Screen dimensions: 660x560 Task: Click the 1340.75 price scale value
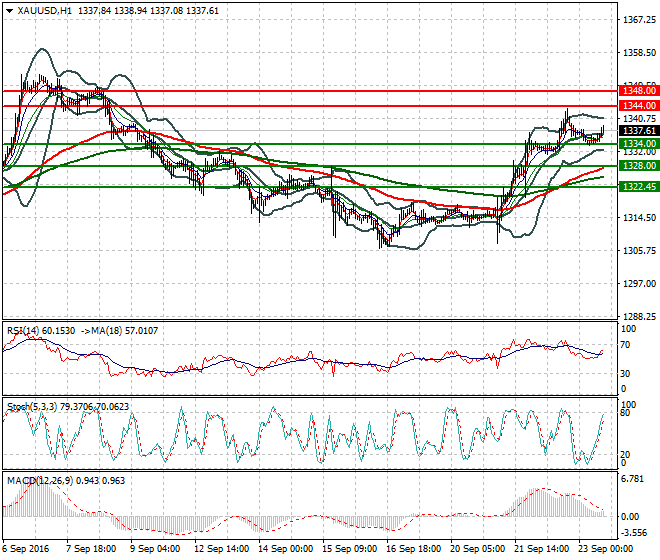click(639, 118)
